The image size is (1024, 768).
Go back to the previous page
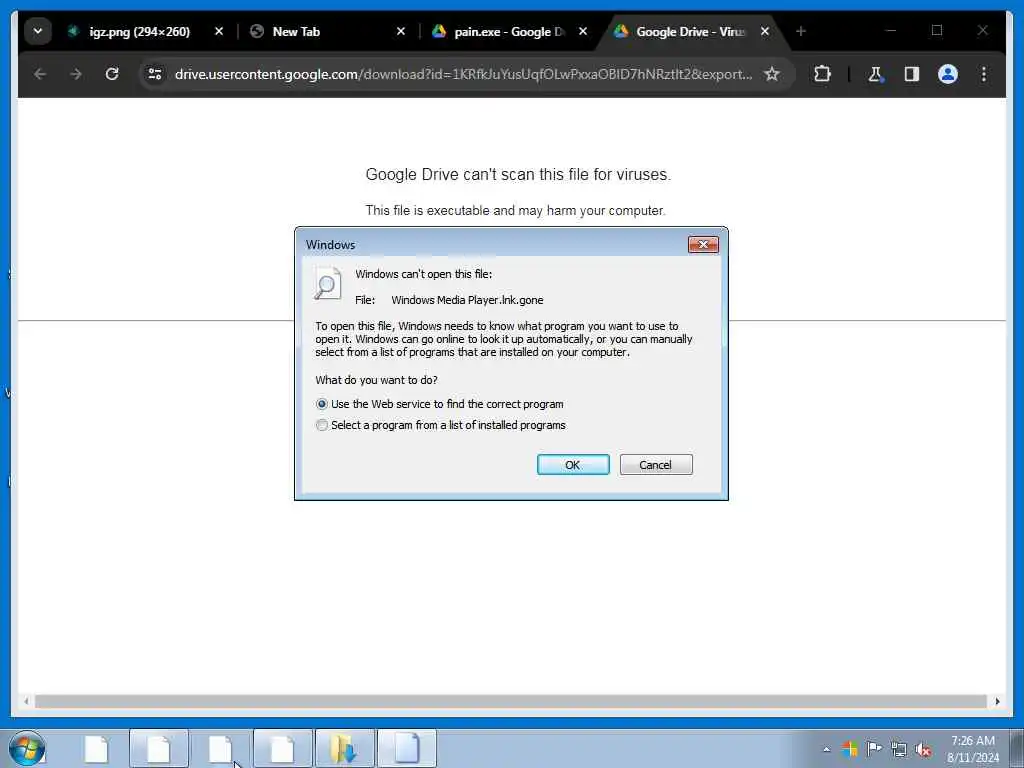coord(40,74)
